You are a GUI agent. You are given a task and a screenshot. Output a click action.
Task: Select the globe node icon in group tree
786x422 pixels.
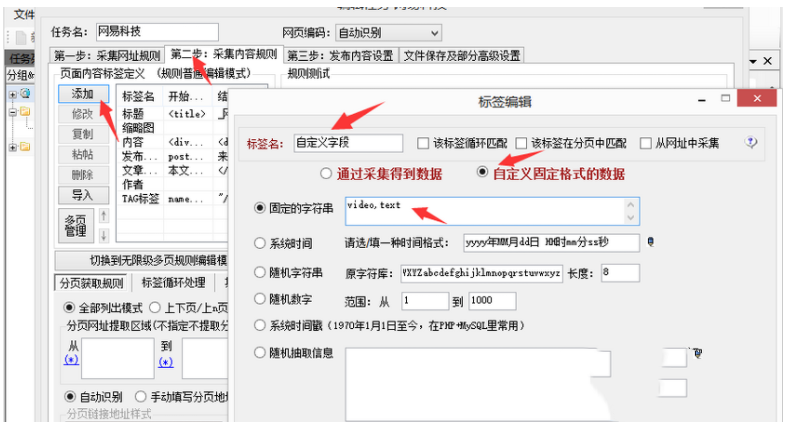[x=24, y=94]
